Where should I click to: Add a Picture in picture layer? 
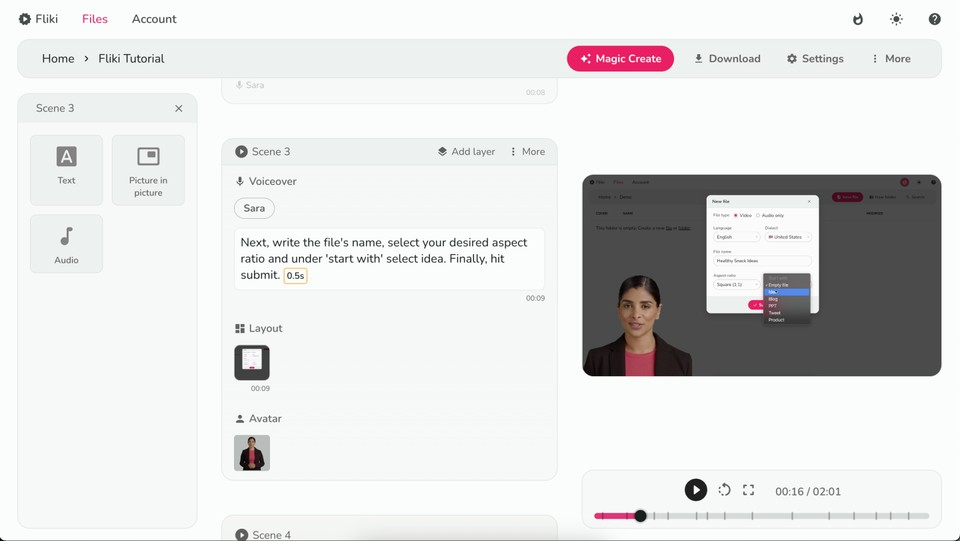148,170
